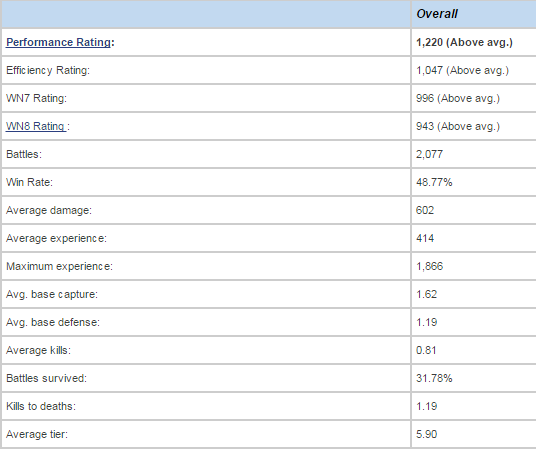Select the Average damage value 602

(x=425, y=210)
